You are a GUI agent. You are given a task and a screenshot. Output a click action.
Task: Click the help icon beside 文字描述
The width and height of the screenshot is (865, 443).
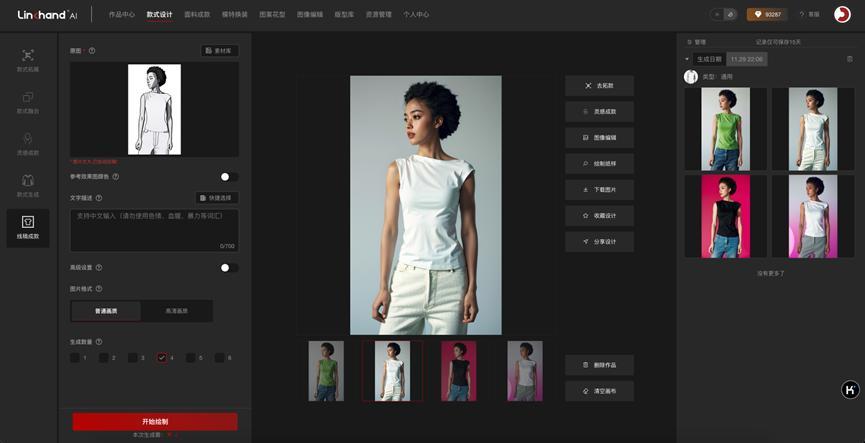pos(98,198)
